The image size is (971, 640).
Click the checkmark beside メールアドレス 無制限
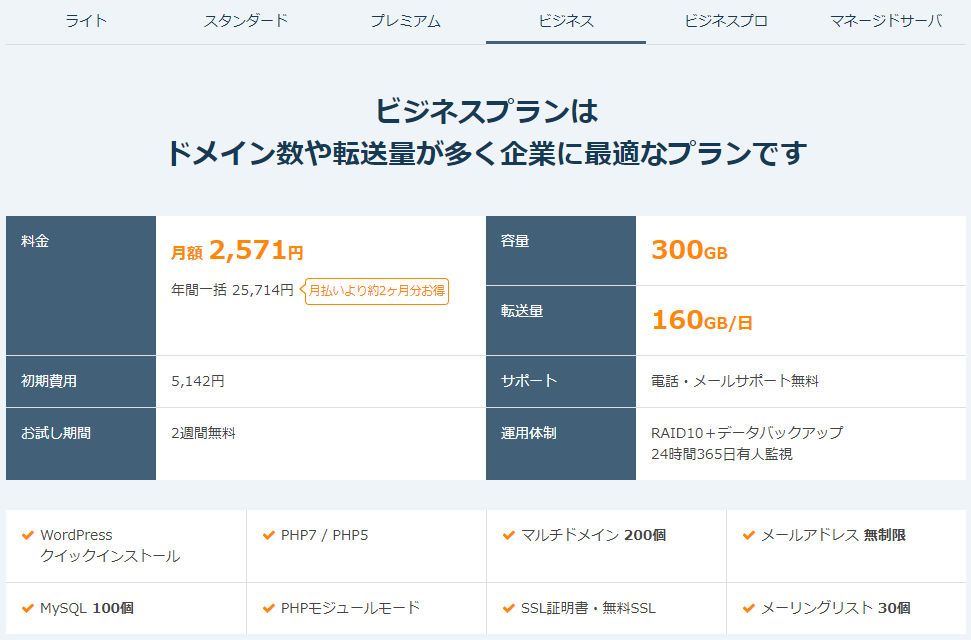pyautogui.click(x=749, y=535)
